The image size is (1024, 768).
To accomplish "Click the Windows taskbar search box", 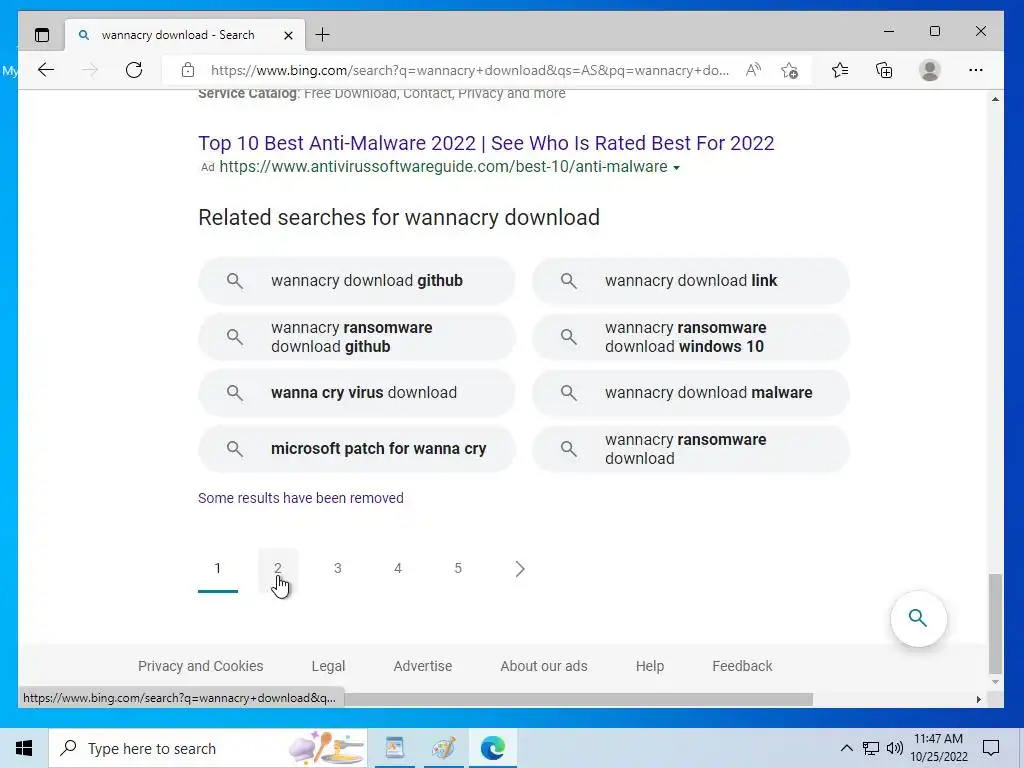I will (208, 748).
